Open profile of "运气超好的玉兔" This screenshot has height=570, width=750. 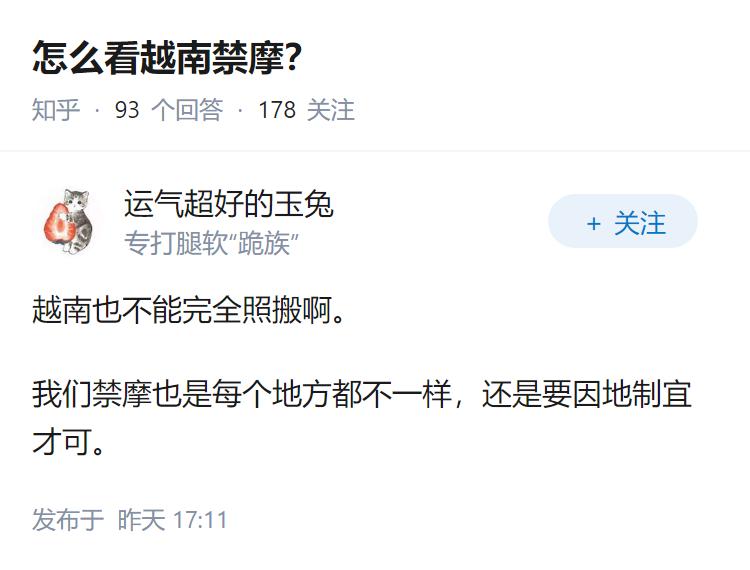click(228, 204)
